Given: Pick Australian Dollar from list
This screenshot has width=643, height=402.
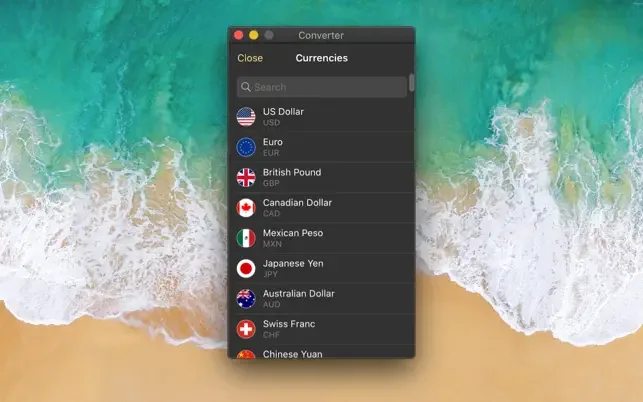Looking at the screenshot, I should pos(299,294).
